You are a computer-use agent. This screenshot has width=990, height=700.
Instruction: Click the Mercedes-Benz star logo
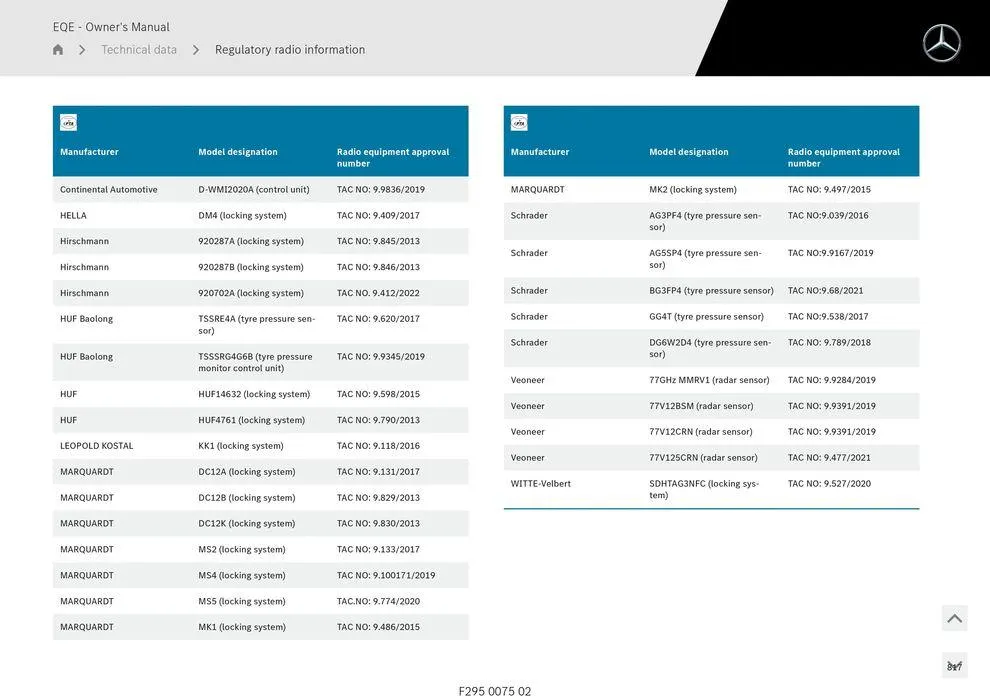tap(941, 43)
